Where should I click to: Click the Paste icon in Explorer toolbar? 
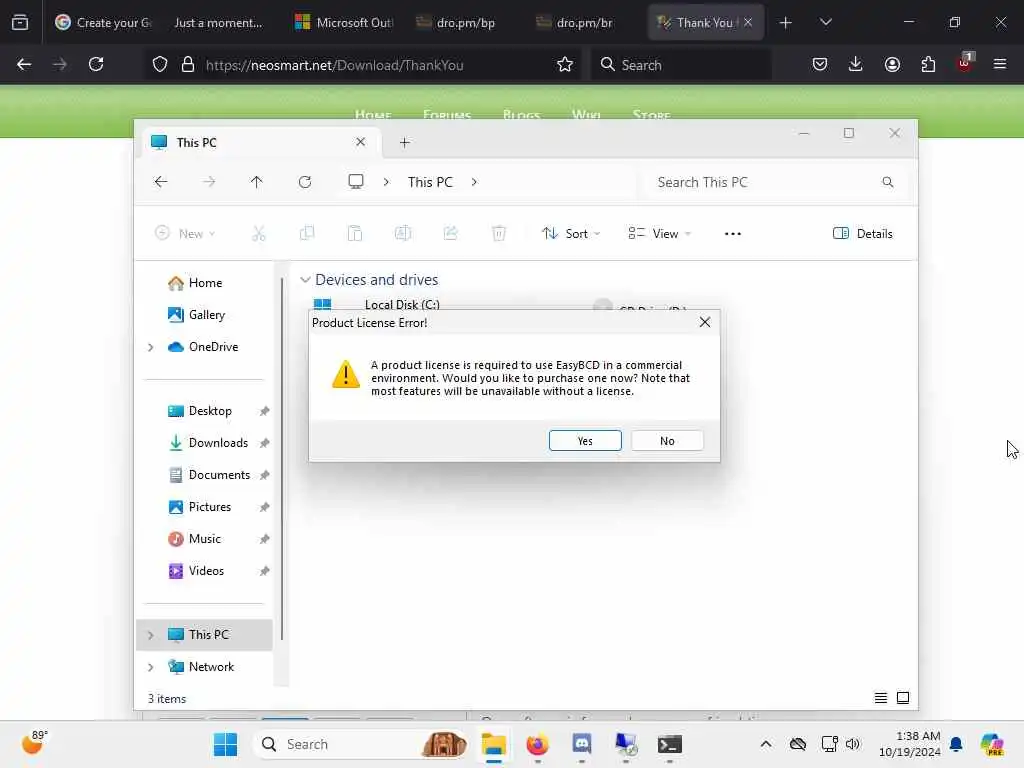355,233
